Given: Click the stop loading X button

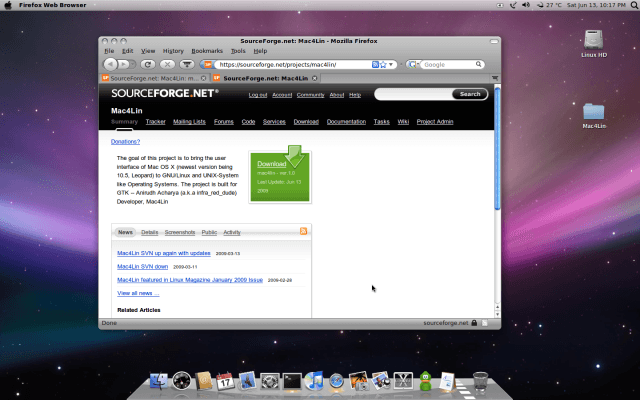Looking at the screenshot, I should (x=167, y=64).
